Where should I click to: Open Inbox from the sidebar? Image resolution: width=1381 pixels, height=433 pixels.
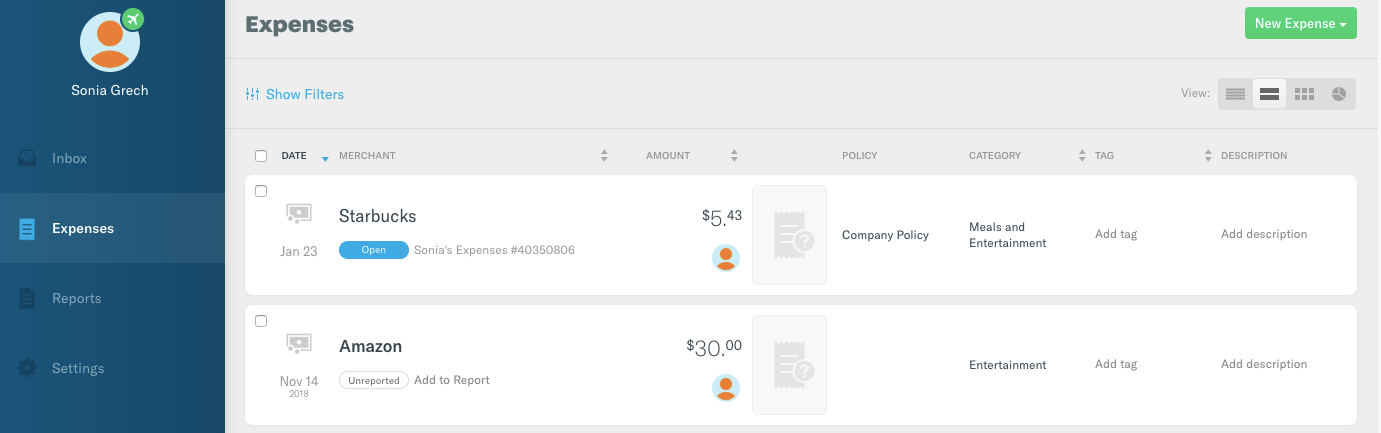(69, 158)
